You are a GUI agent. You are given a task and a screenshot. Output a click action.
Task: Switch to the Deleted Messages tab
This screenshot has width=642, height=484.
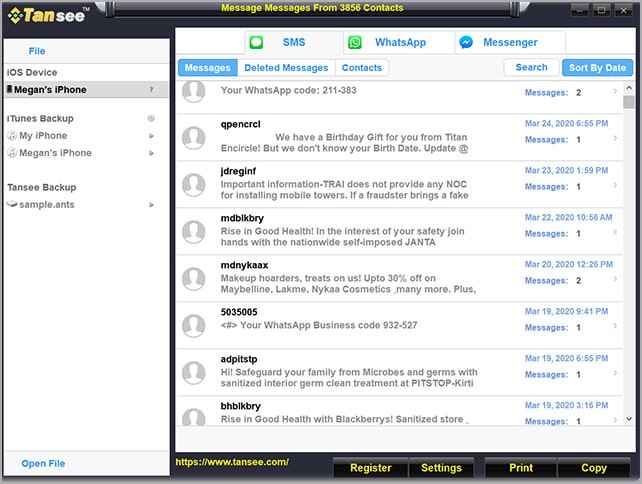[287, 68]
